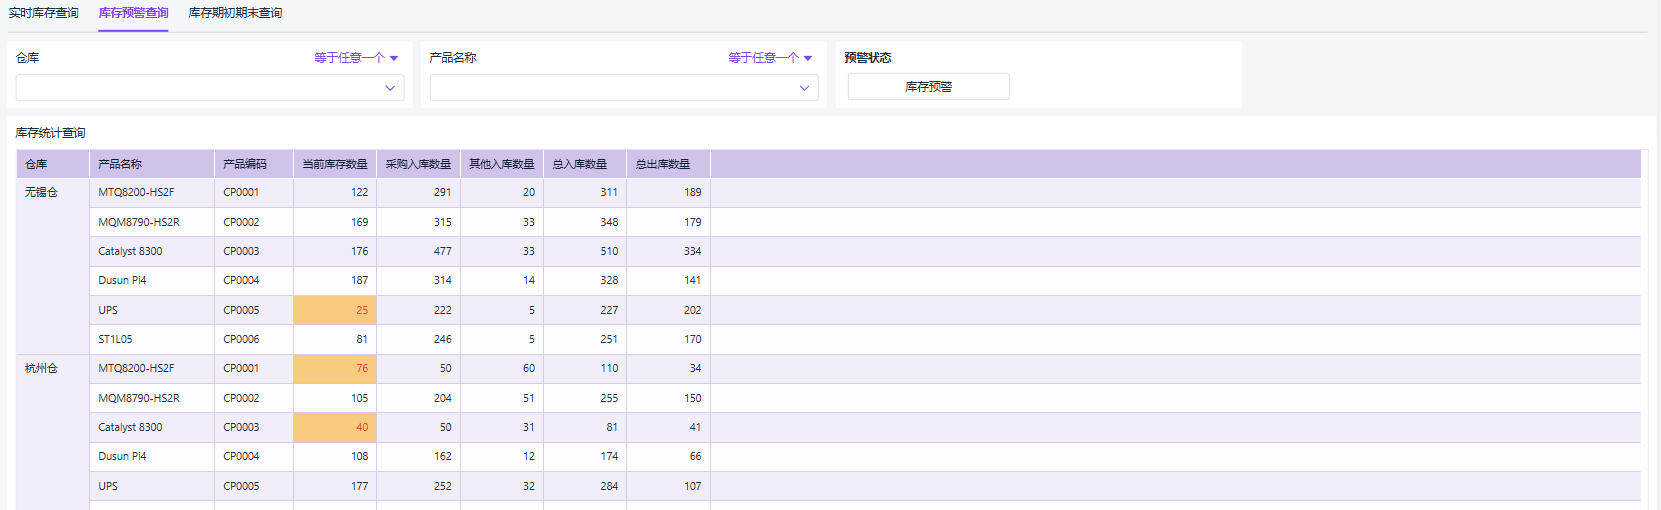
Task: Click purchase inbound value 204
Action: point(418,398)
